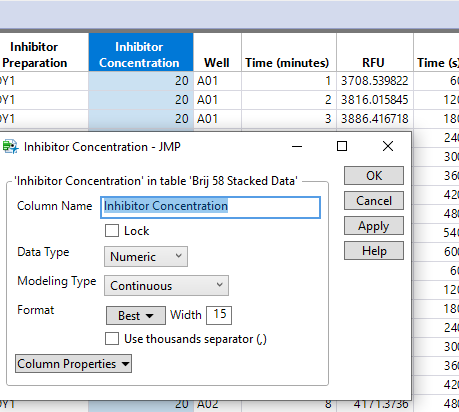Click Well cell A01 in first row
The image size is (459, 412).
click(217, 81)
